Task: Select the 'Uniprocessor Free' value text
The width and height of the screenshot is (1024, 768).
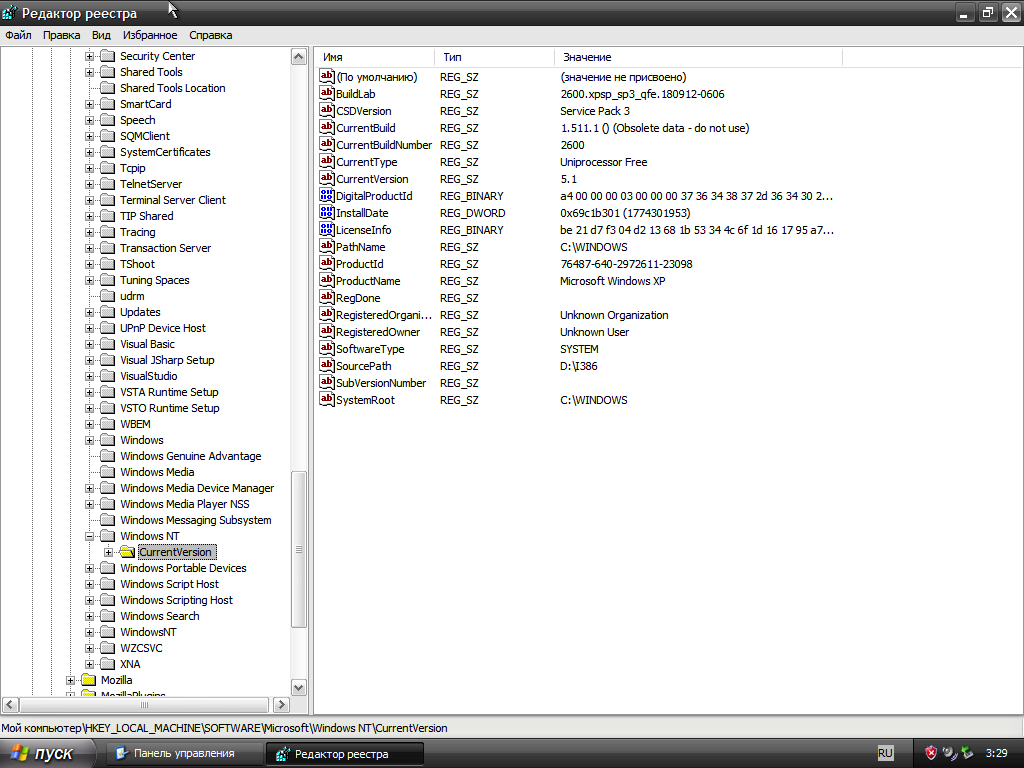Action: tap(603, 162)
